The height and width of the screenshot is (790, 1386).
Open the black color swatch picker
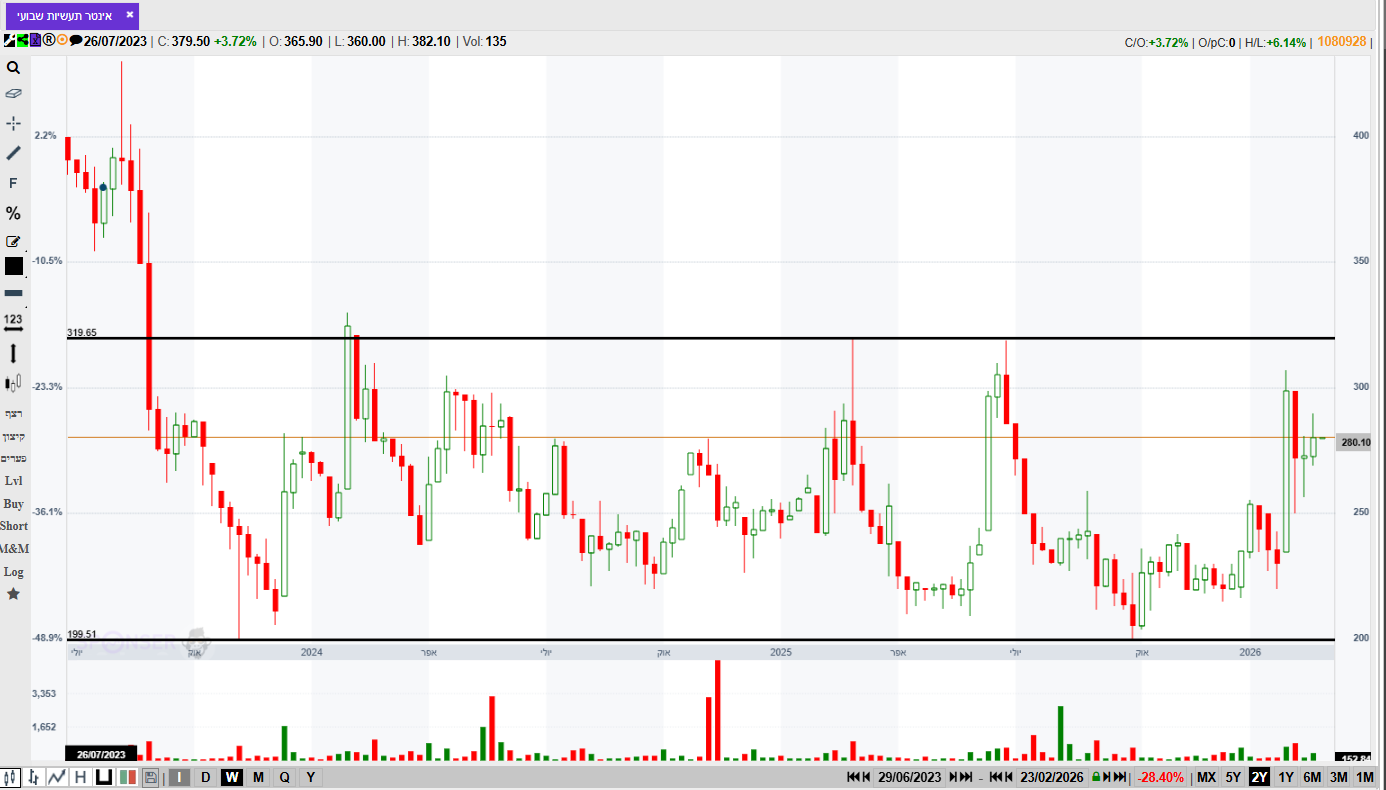13,266
